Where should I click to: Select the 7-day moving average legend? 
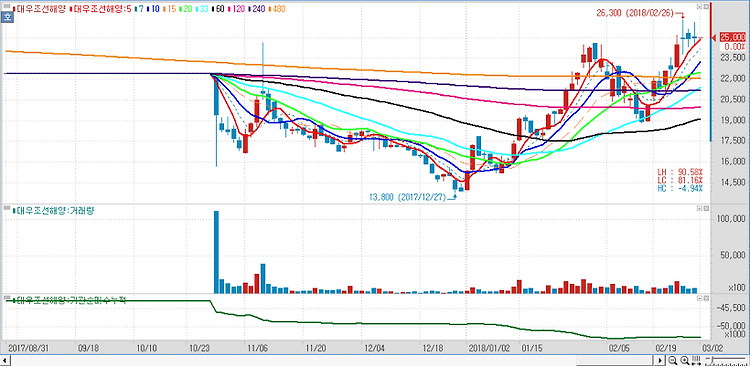(x=140, y=9)
